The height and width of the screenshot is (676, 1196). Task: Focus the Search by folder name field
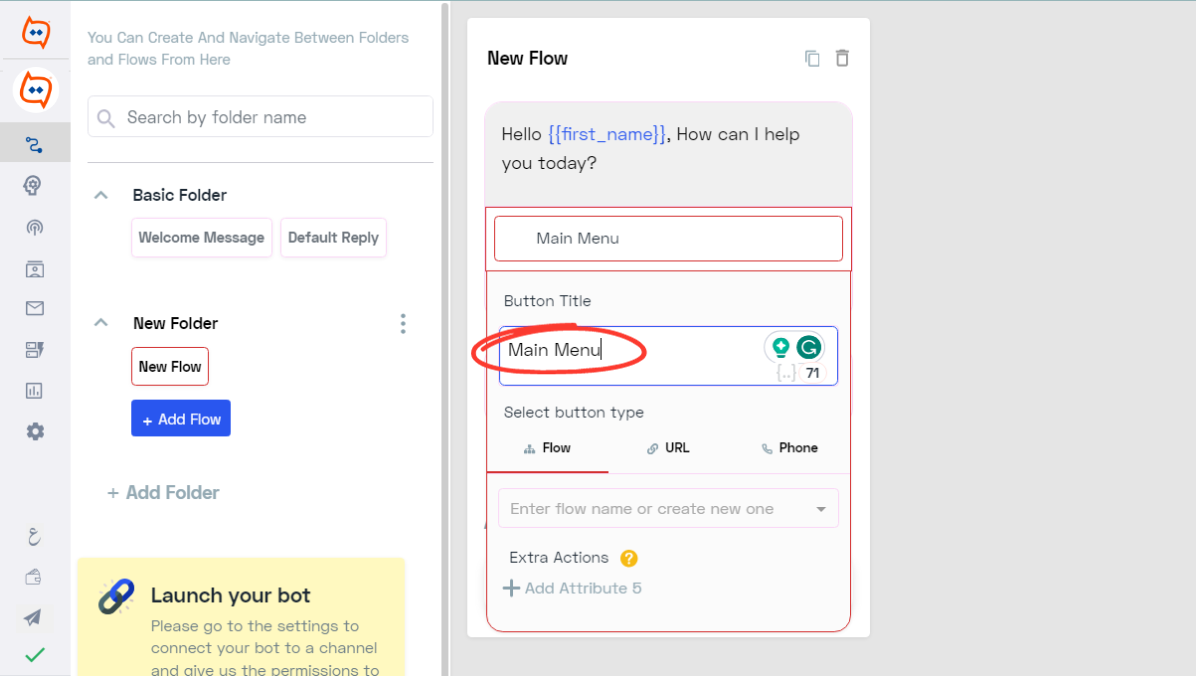click(x=260, y=117)
